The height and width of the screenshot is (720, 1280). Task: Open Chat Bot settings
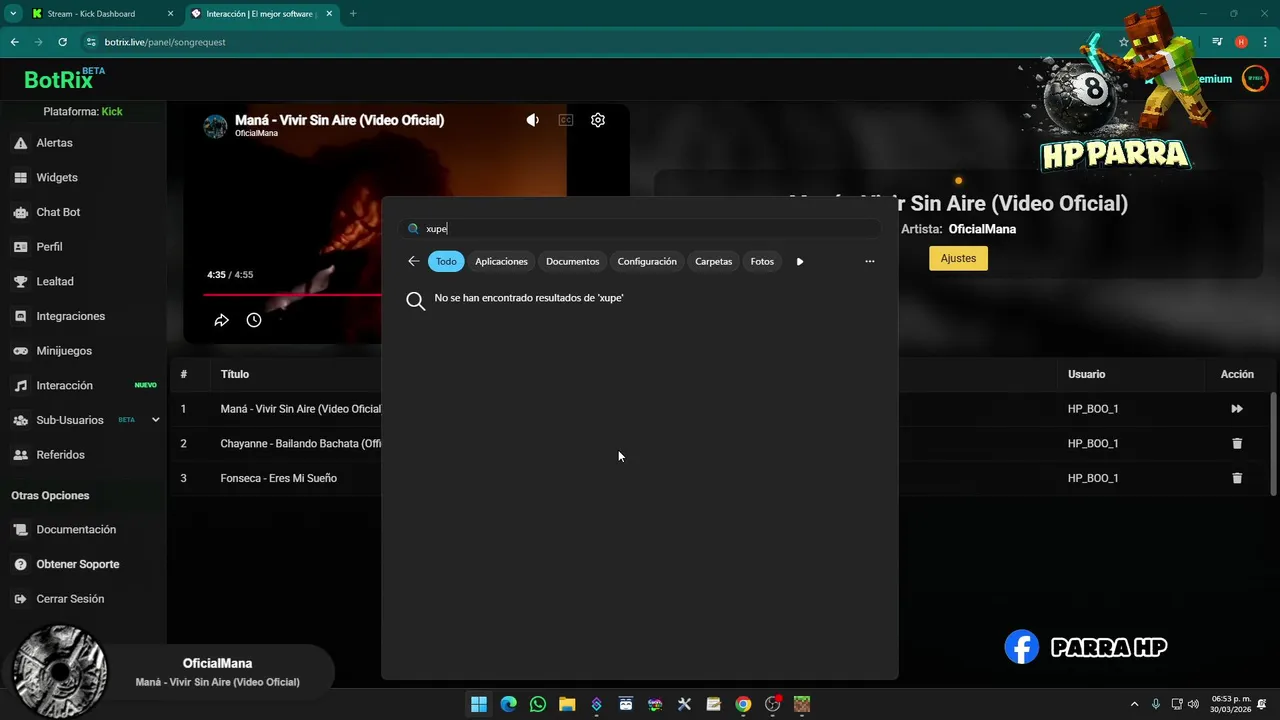pyautogui.click(x=58, y=212)
